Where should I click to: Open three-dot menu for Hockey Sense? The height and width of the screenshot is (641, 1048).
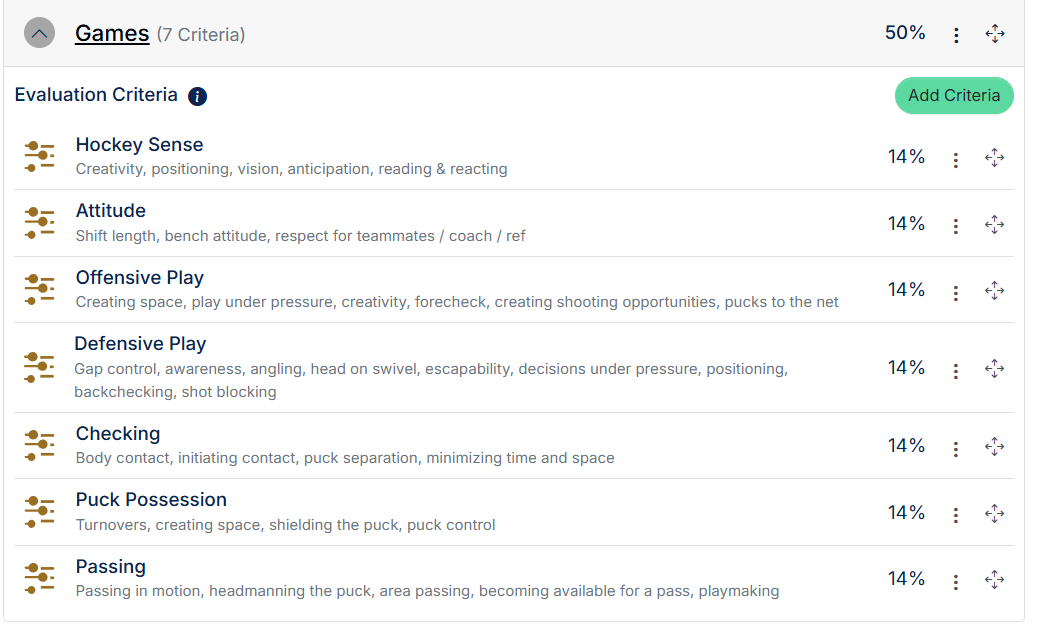pyautogui.click(x=956, y=160)
